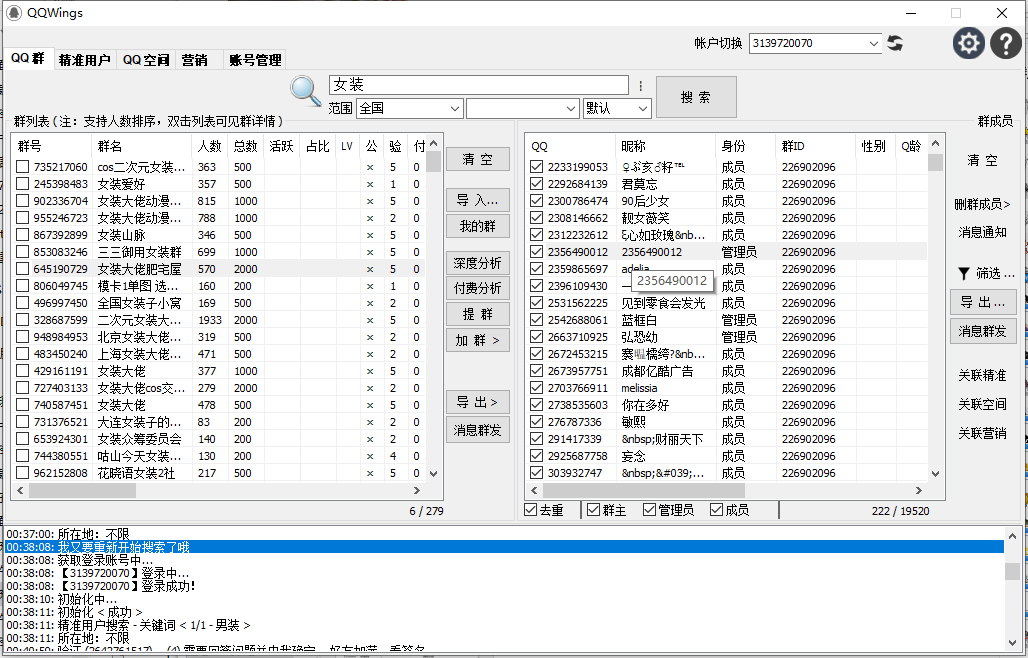The width and height of the screenshot is (1028, 658).
Task: Open the 全国 range dropdown
Action: [x=455, y=108]
